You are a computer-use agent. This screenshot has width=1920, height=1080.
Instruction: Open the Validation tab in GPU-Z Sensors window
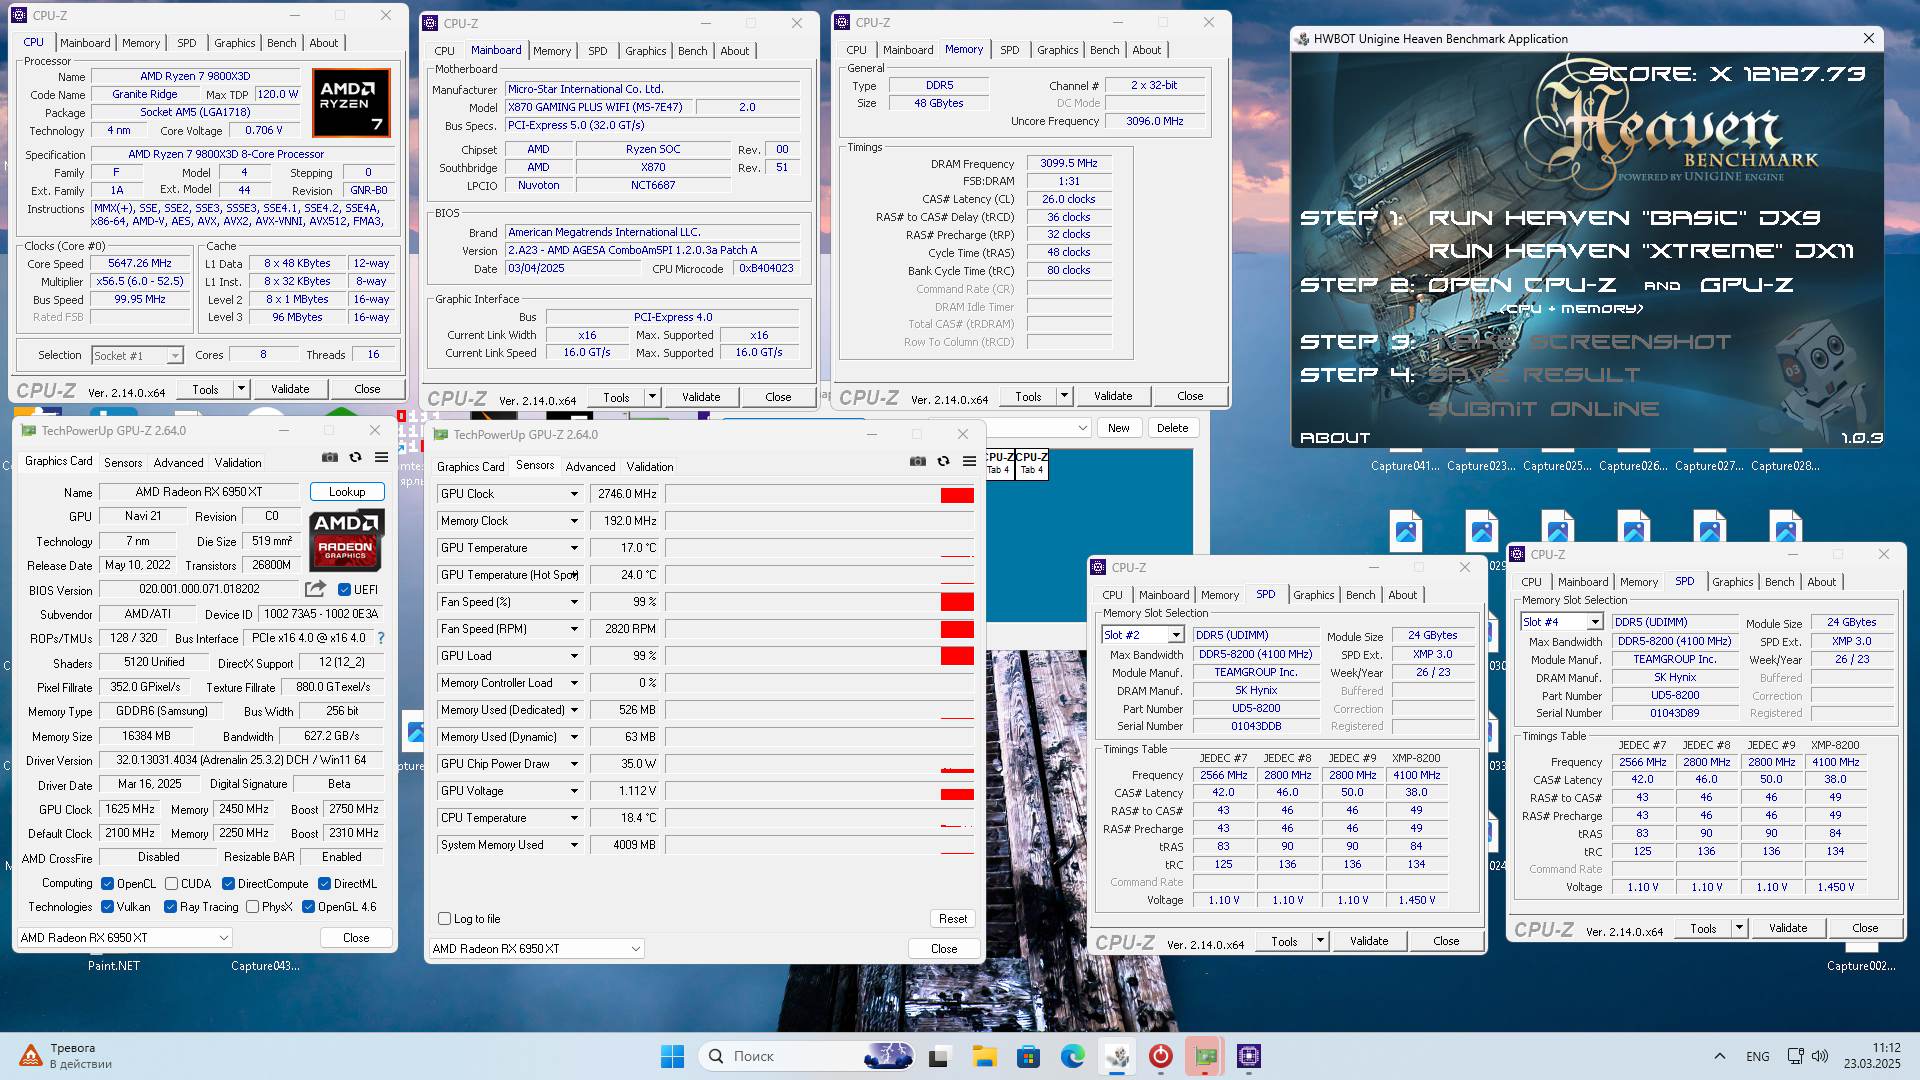(650, 467)
